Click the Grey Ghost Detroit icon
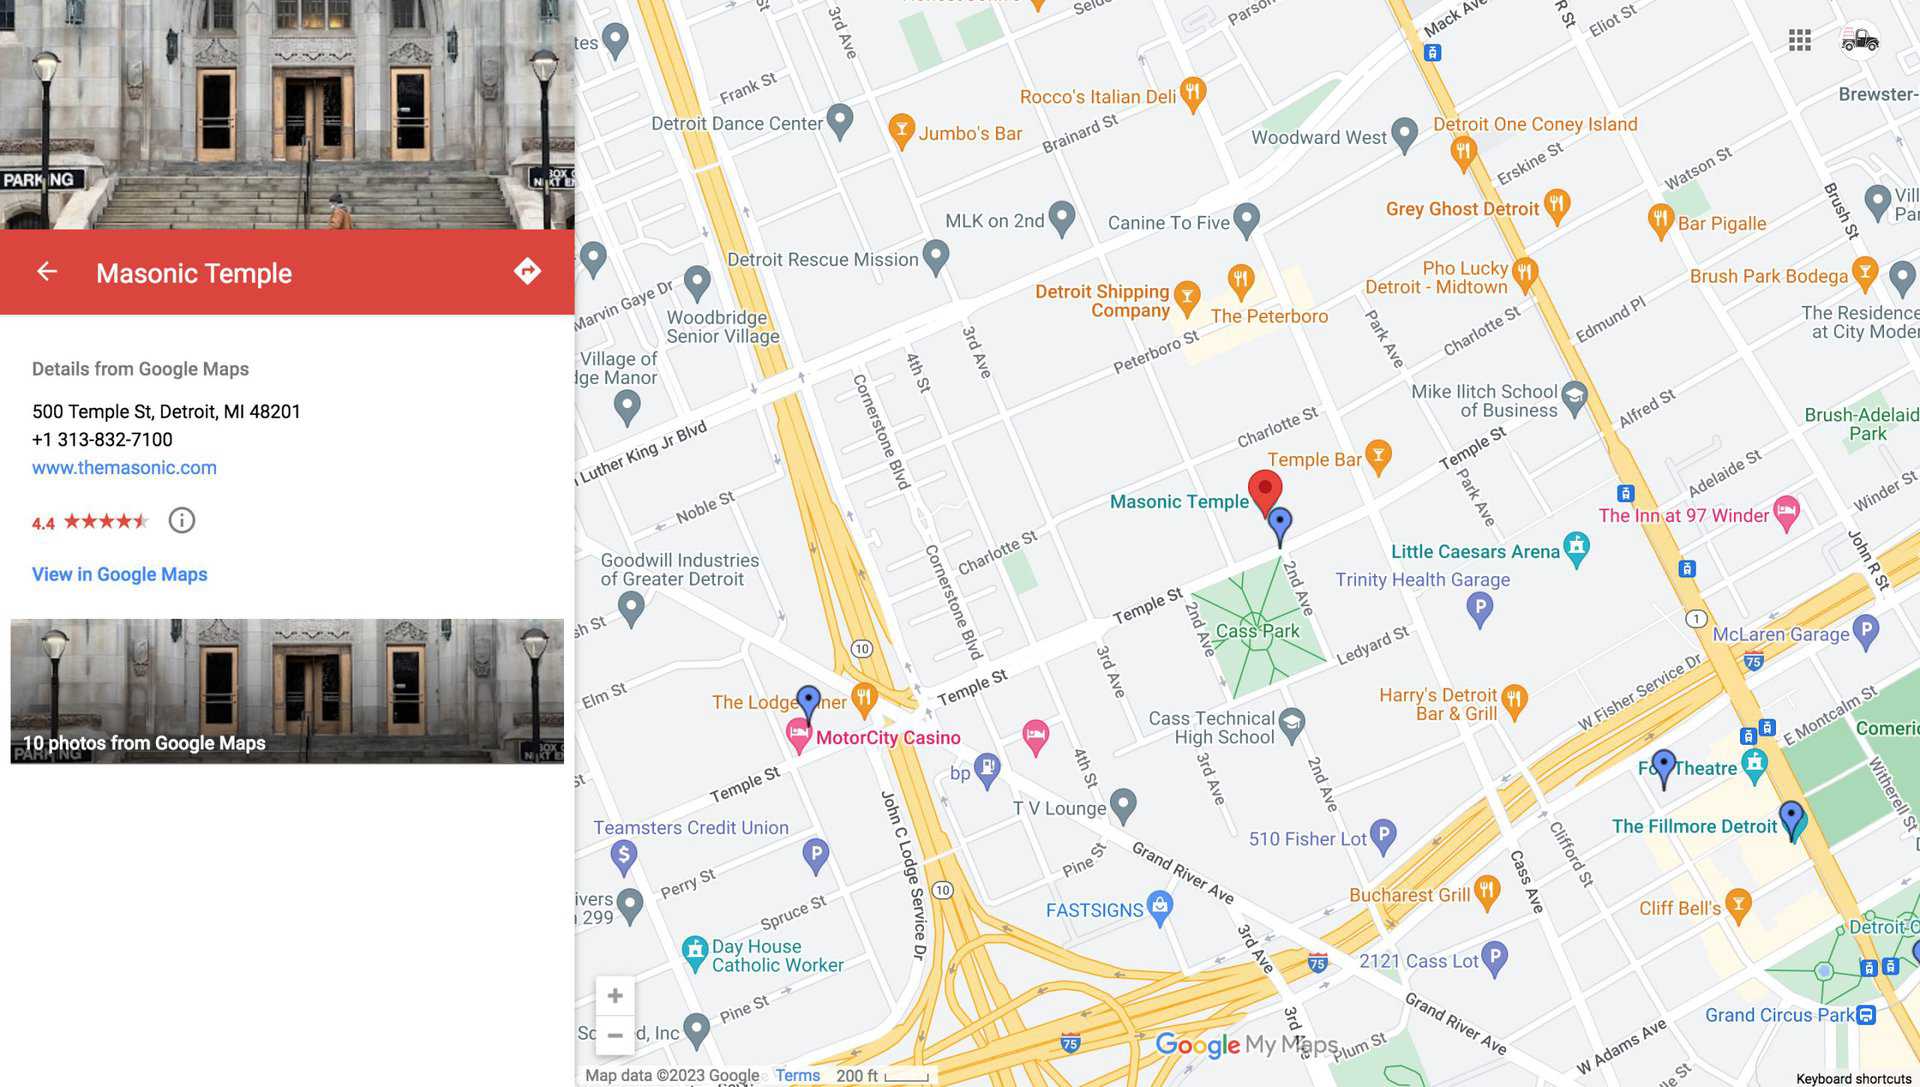1920x1087 pixels. 1556,206
